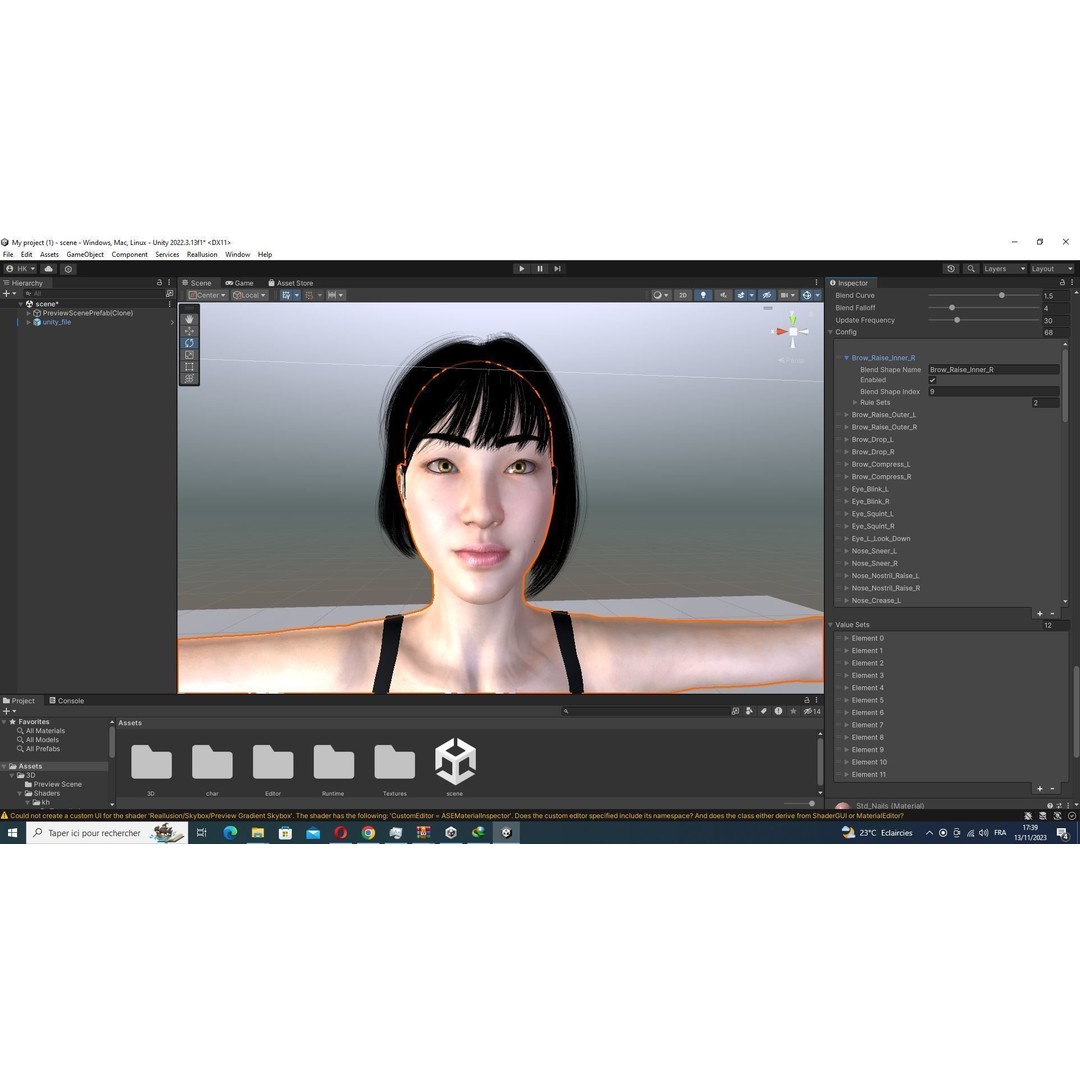Collapse the Config foldout
Screen dimensions: 1080x1080
point(831,333)
